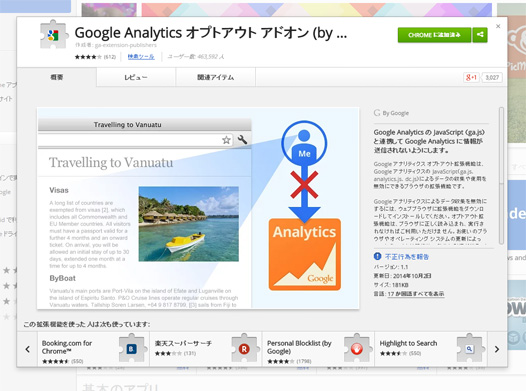Click the 不正行為を報告 link
Image resolution: width=526 pixels, height=391 pixels.
(x=407, y=257)
